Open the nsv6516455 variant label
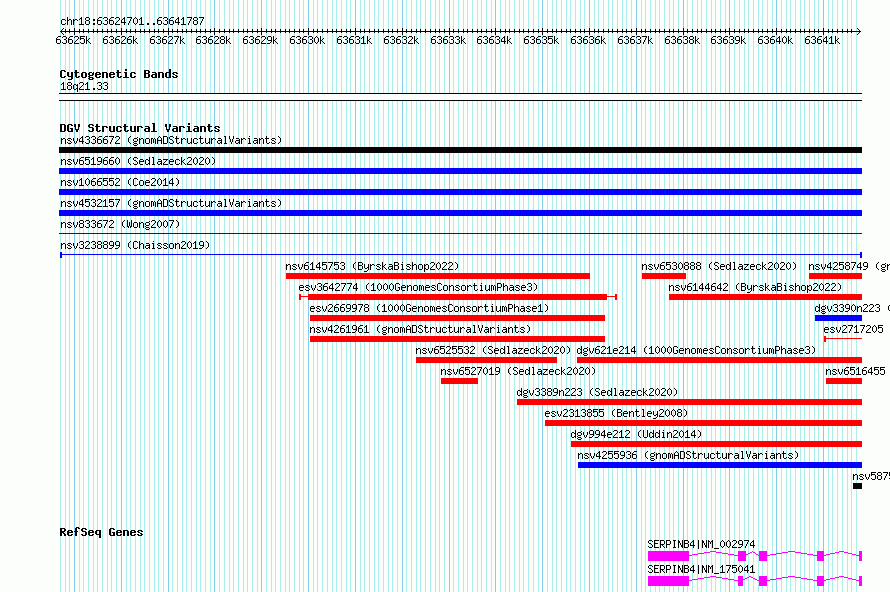 click(855, 371)
